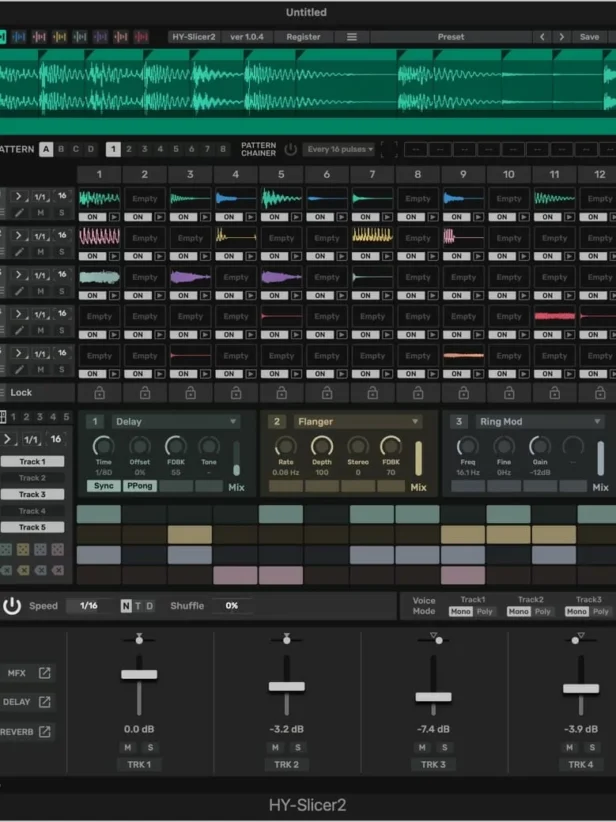Click the TRK 1 volume fader handle

pos(139,675)
